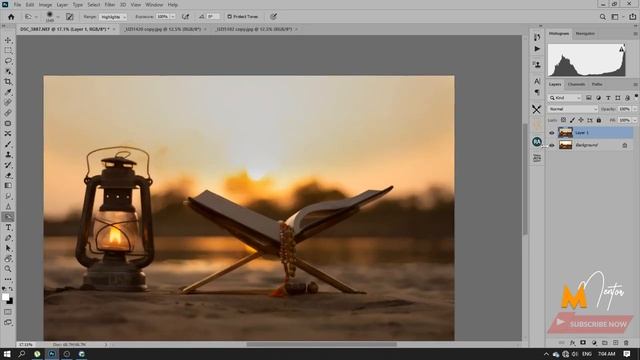Toggle the airbrush-style build-up icon
Image resolution: width=640 pixels, height=360 pixels.
[x=185, y=17]
